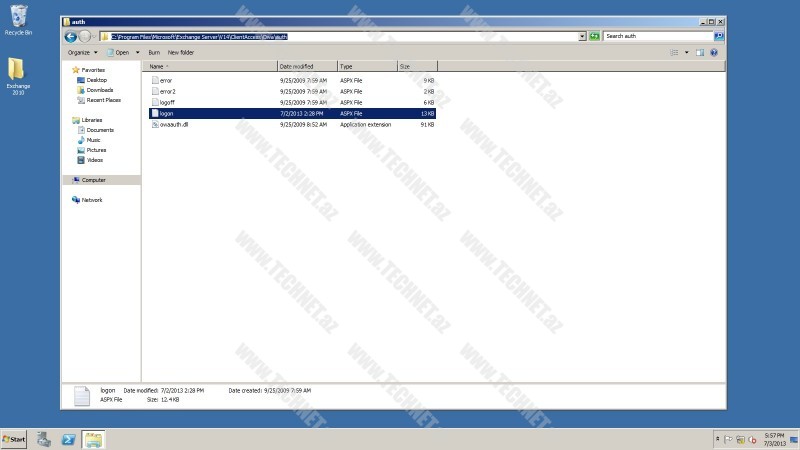
Task: Click the Windows Explorer taskbar button
Action: [93, 439]
